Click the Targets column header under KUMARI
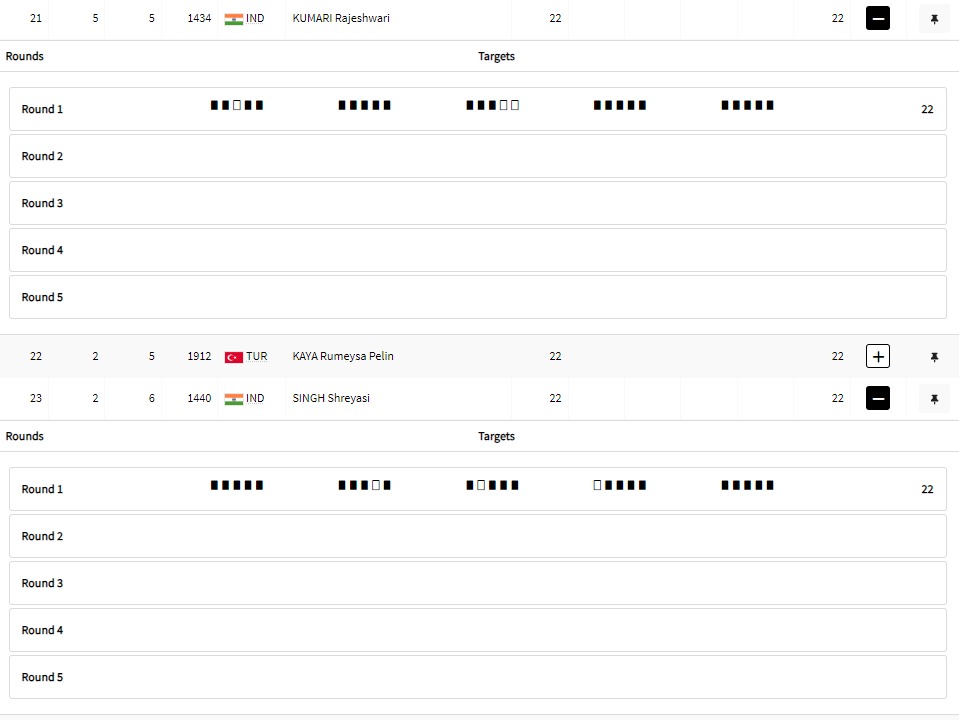This screenshot has width=959, height=720. tap(496, 56)
